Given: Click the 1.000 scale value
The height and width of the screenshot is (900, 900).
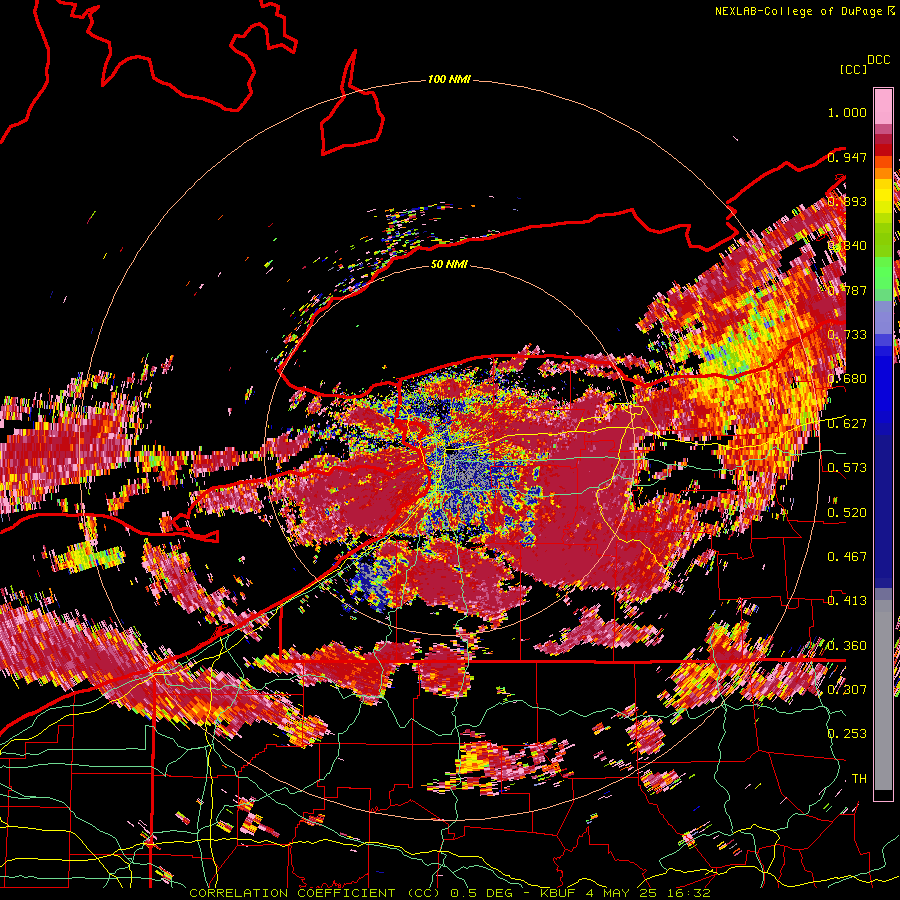Looking at the screenshot, I should pos(847,112).
